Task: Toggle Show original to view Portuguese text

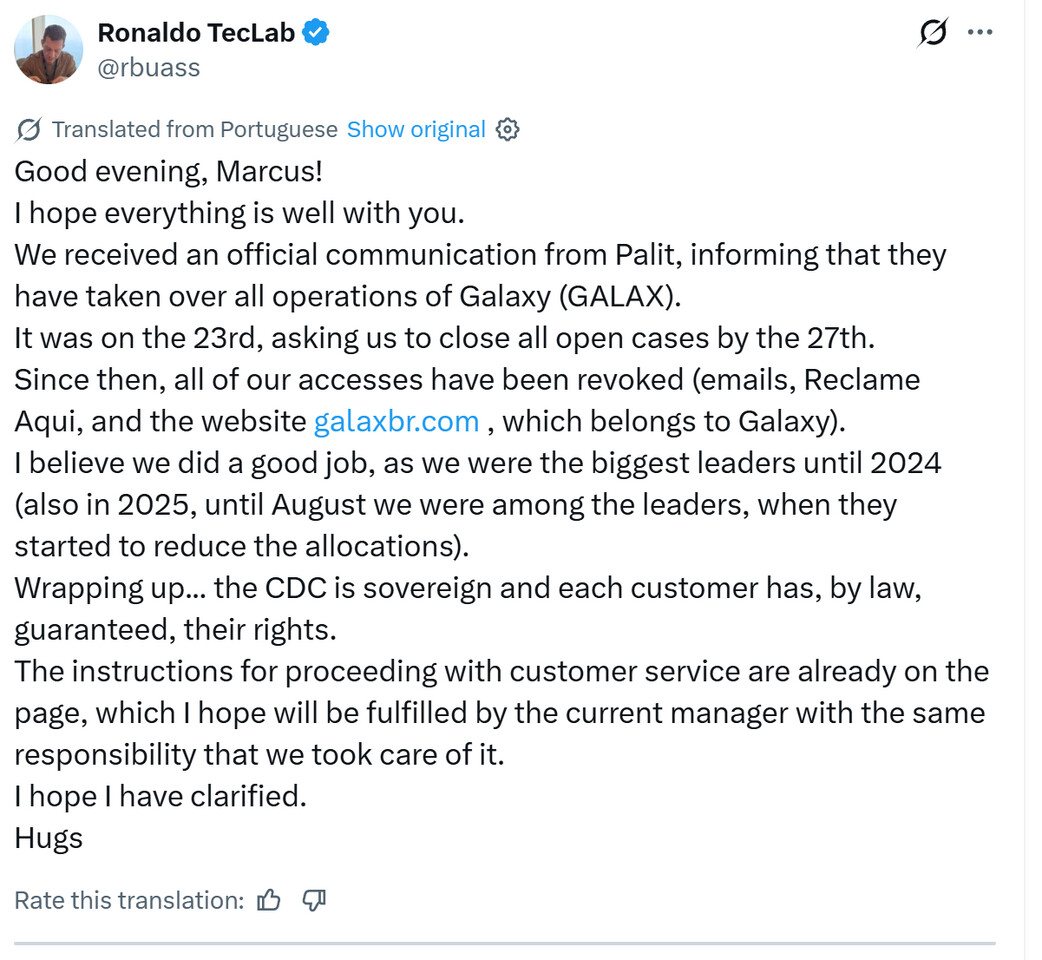Action: tap(416, 130)
